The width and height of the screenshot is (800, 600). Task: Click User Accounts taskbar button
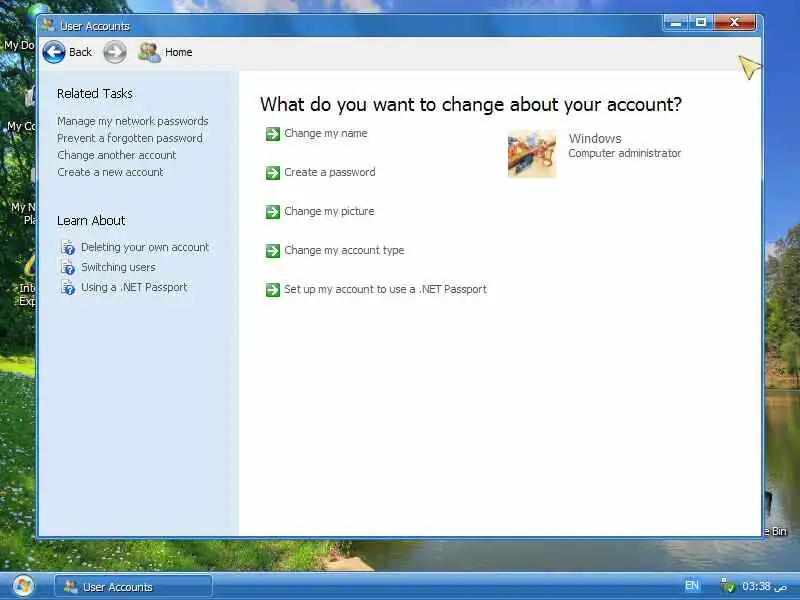coord(134,586)
